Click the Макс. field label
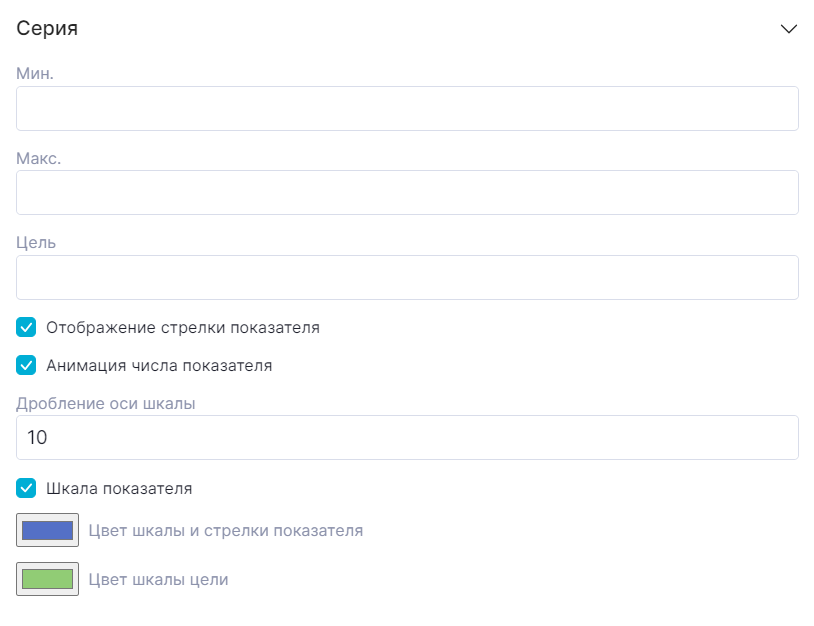 pyautogui.click(x=39, y=157)
